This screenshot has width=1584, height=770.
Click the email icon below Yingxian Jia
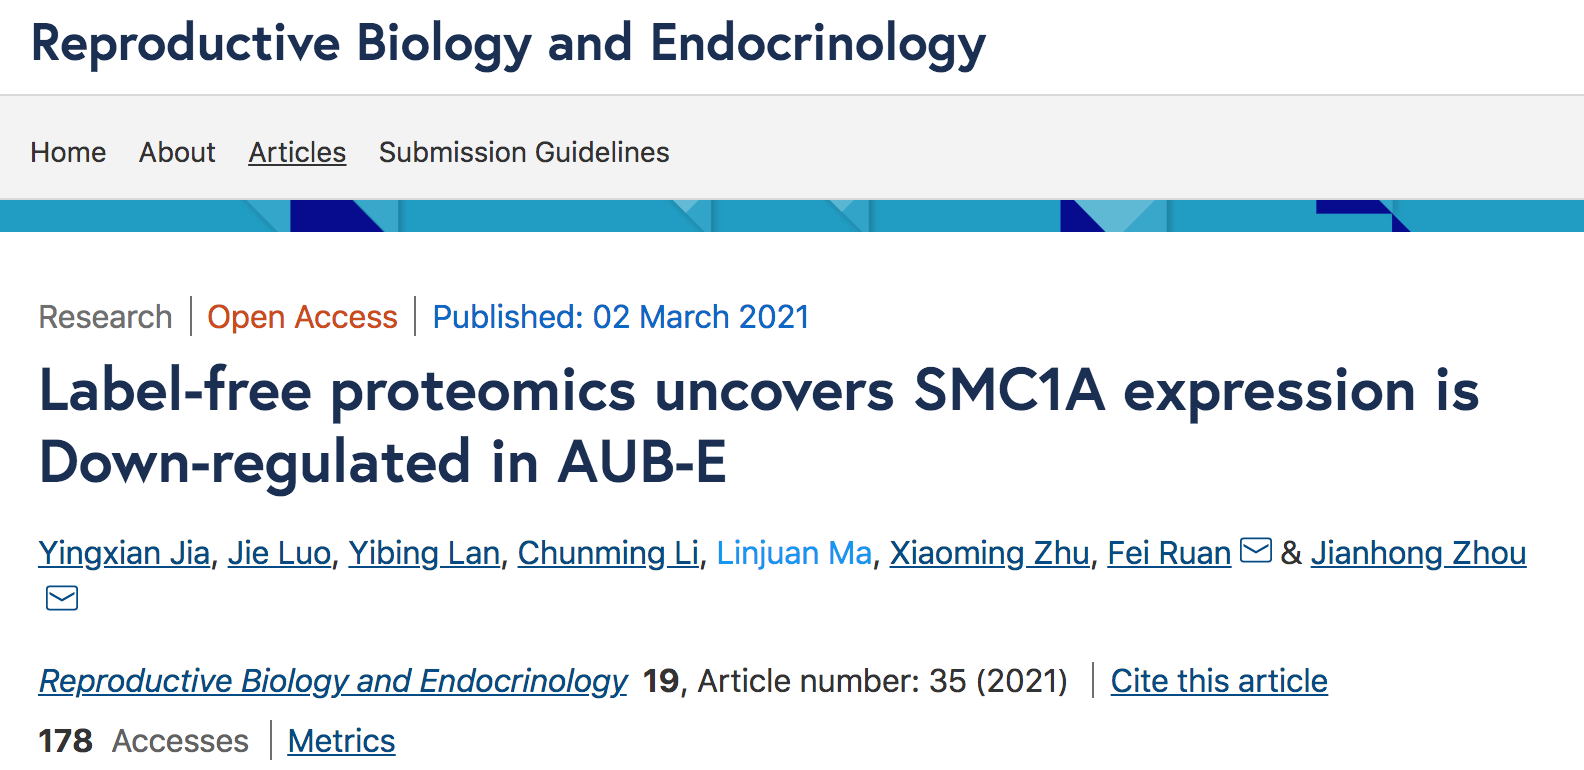62,598
